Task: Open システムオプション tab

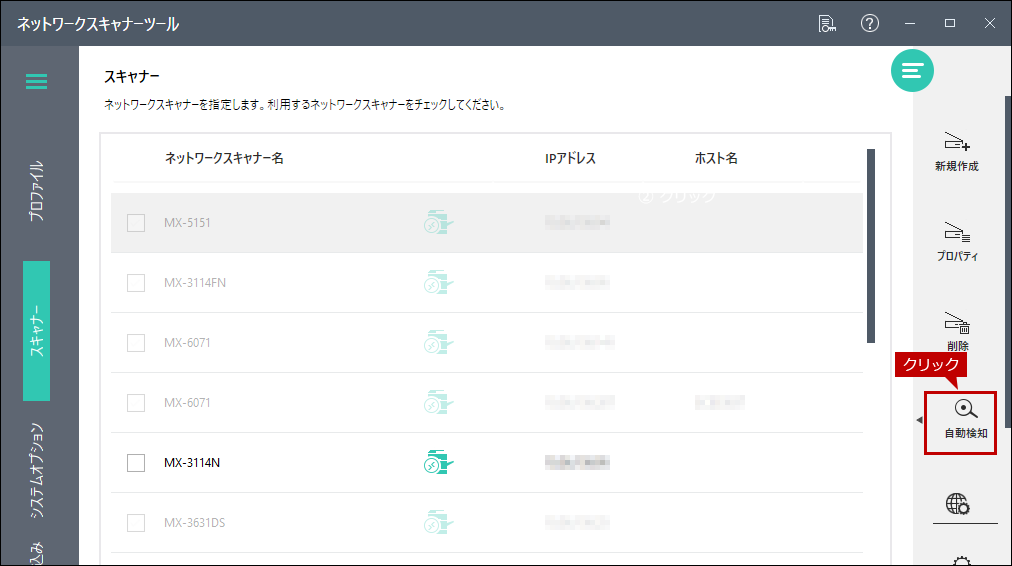Action: tap(36, 470)
